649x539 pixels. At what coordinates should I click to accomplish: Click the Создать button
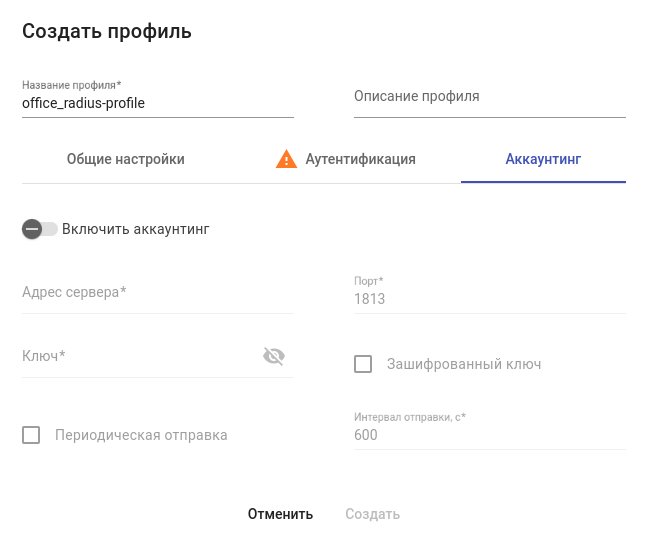point(372,514)
